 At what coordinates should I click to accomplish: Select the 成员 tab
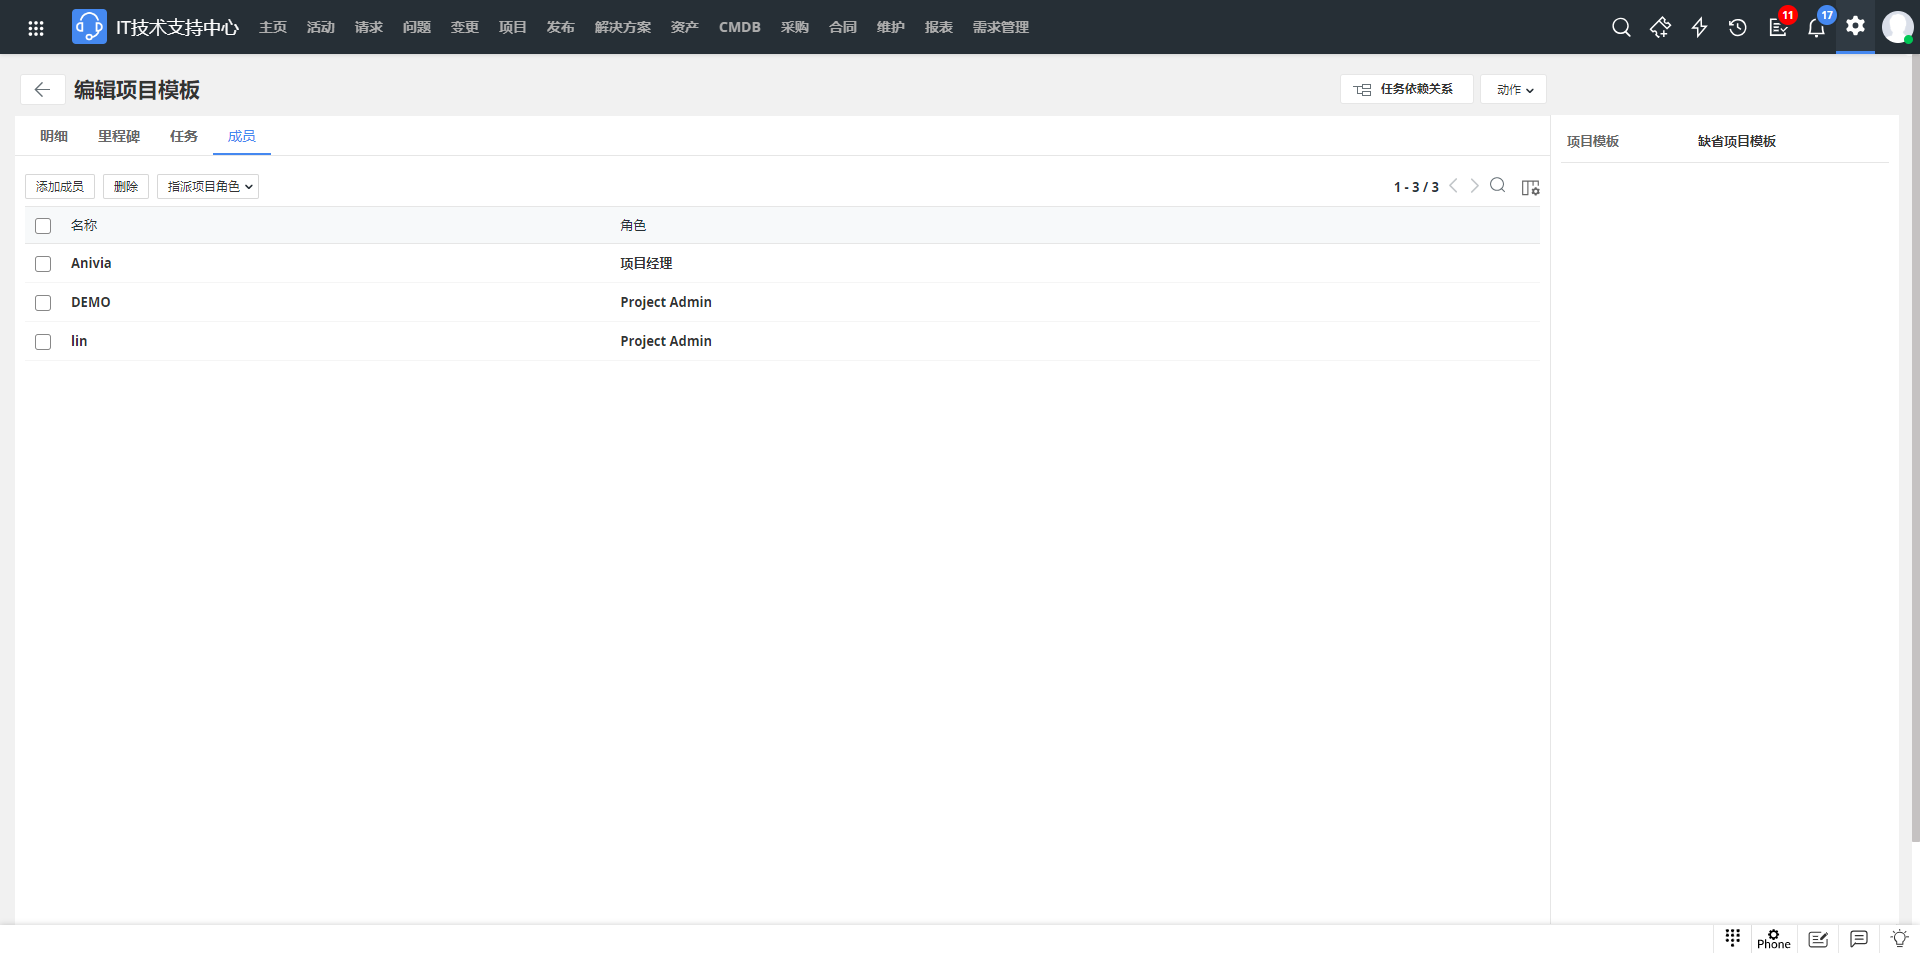click(242, 136)
